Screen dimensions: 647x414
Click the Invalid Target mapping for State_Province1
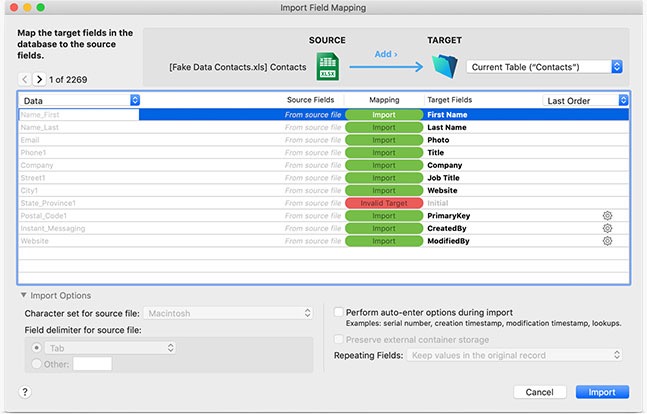[x=384, y=203]
